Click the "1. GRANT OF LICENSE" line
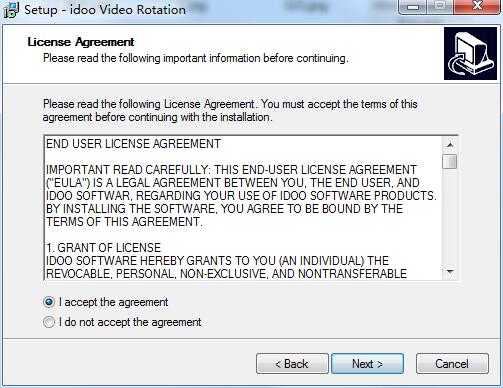 click(x=103, y=248)
